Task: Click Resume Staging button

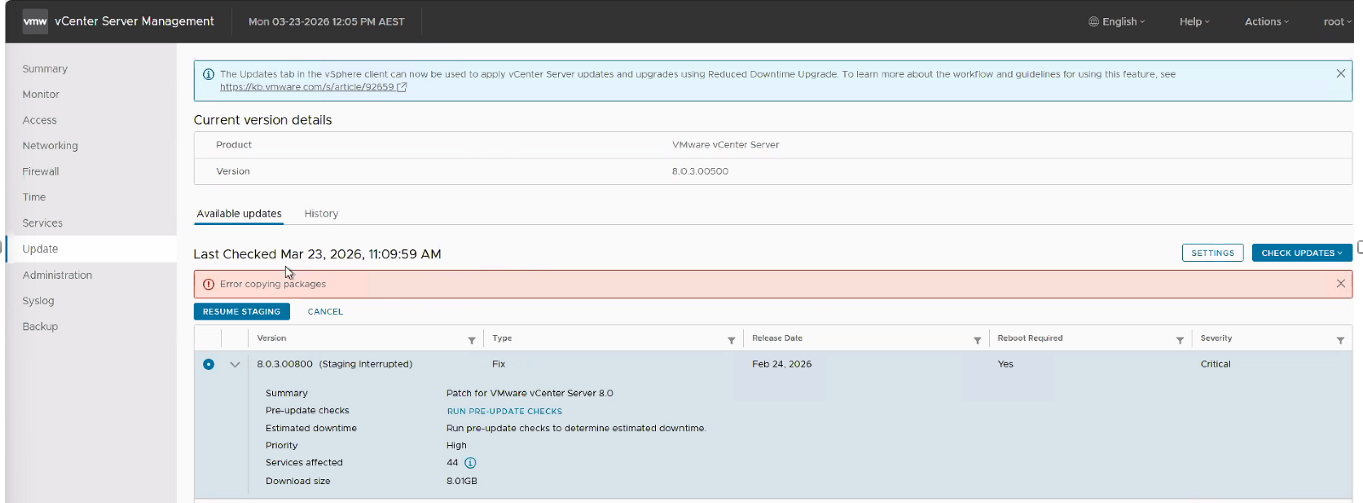Action: point(242,311)
